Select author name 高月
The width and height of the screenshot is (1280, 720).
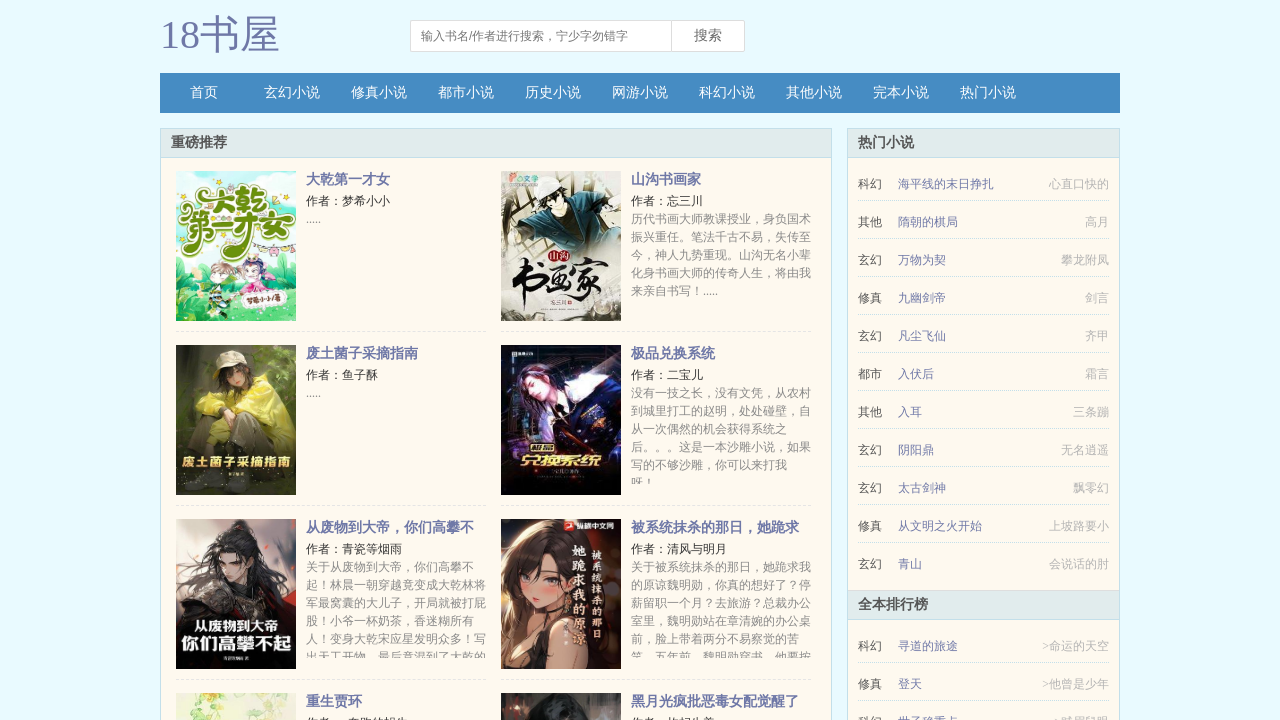click(x=1097, y=222)
